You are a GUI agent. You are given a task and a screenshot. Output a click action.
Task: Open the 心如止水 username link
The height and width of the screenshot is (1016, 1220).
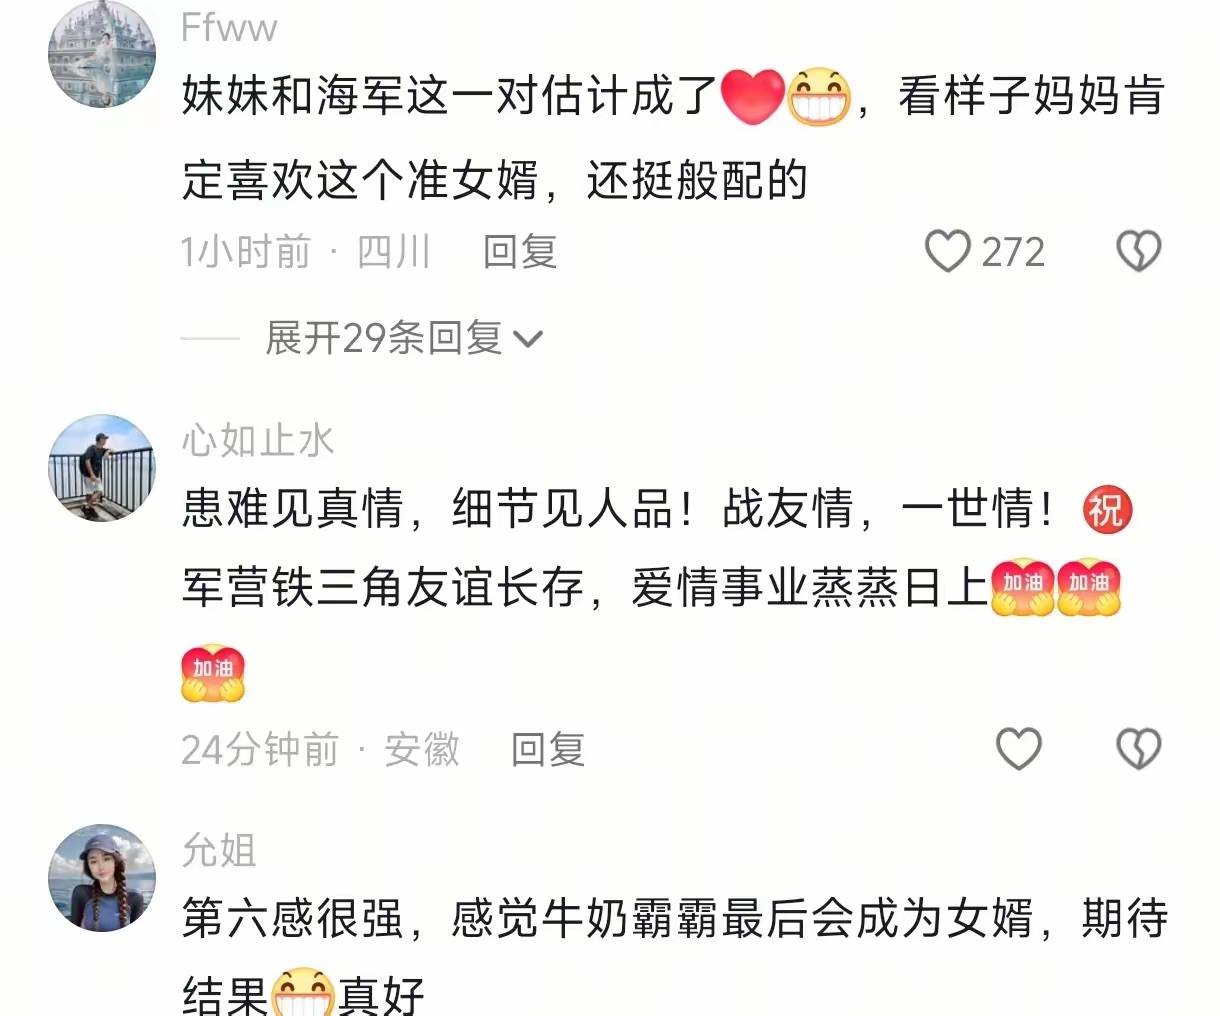tap(258, 440)
